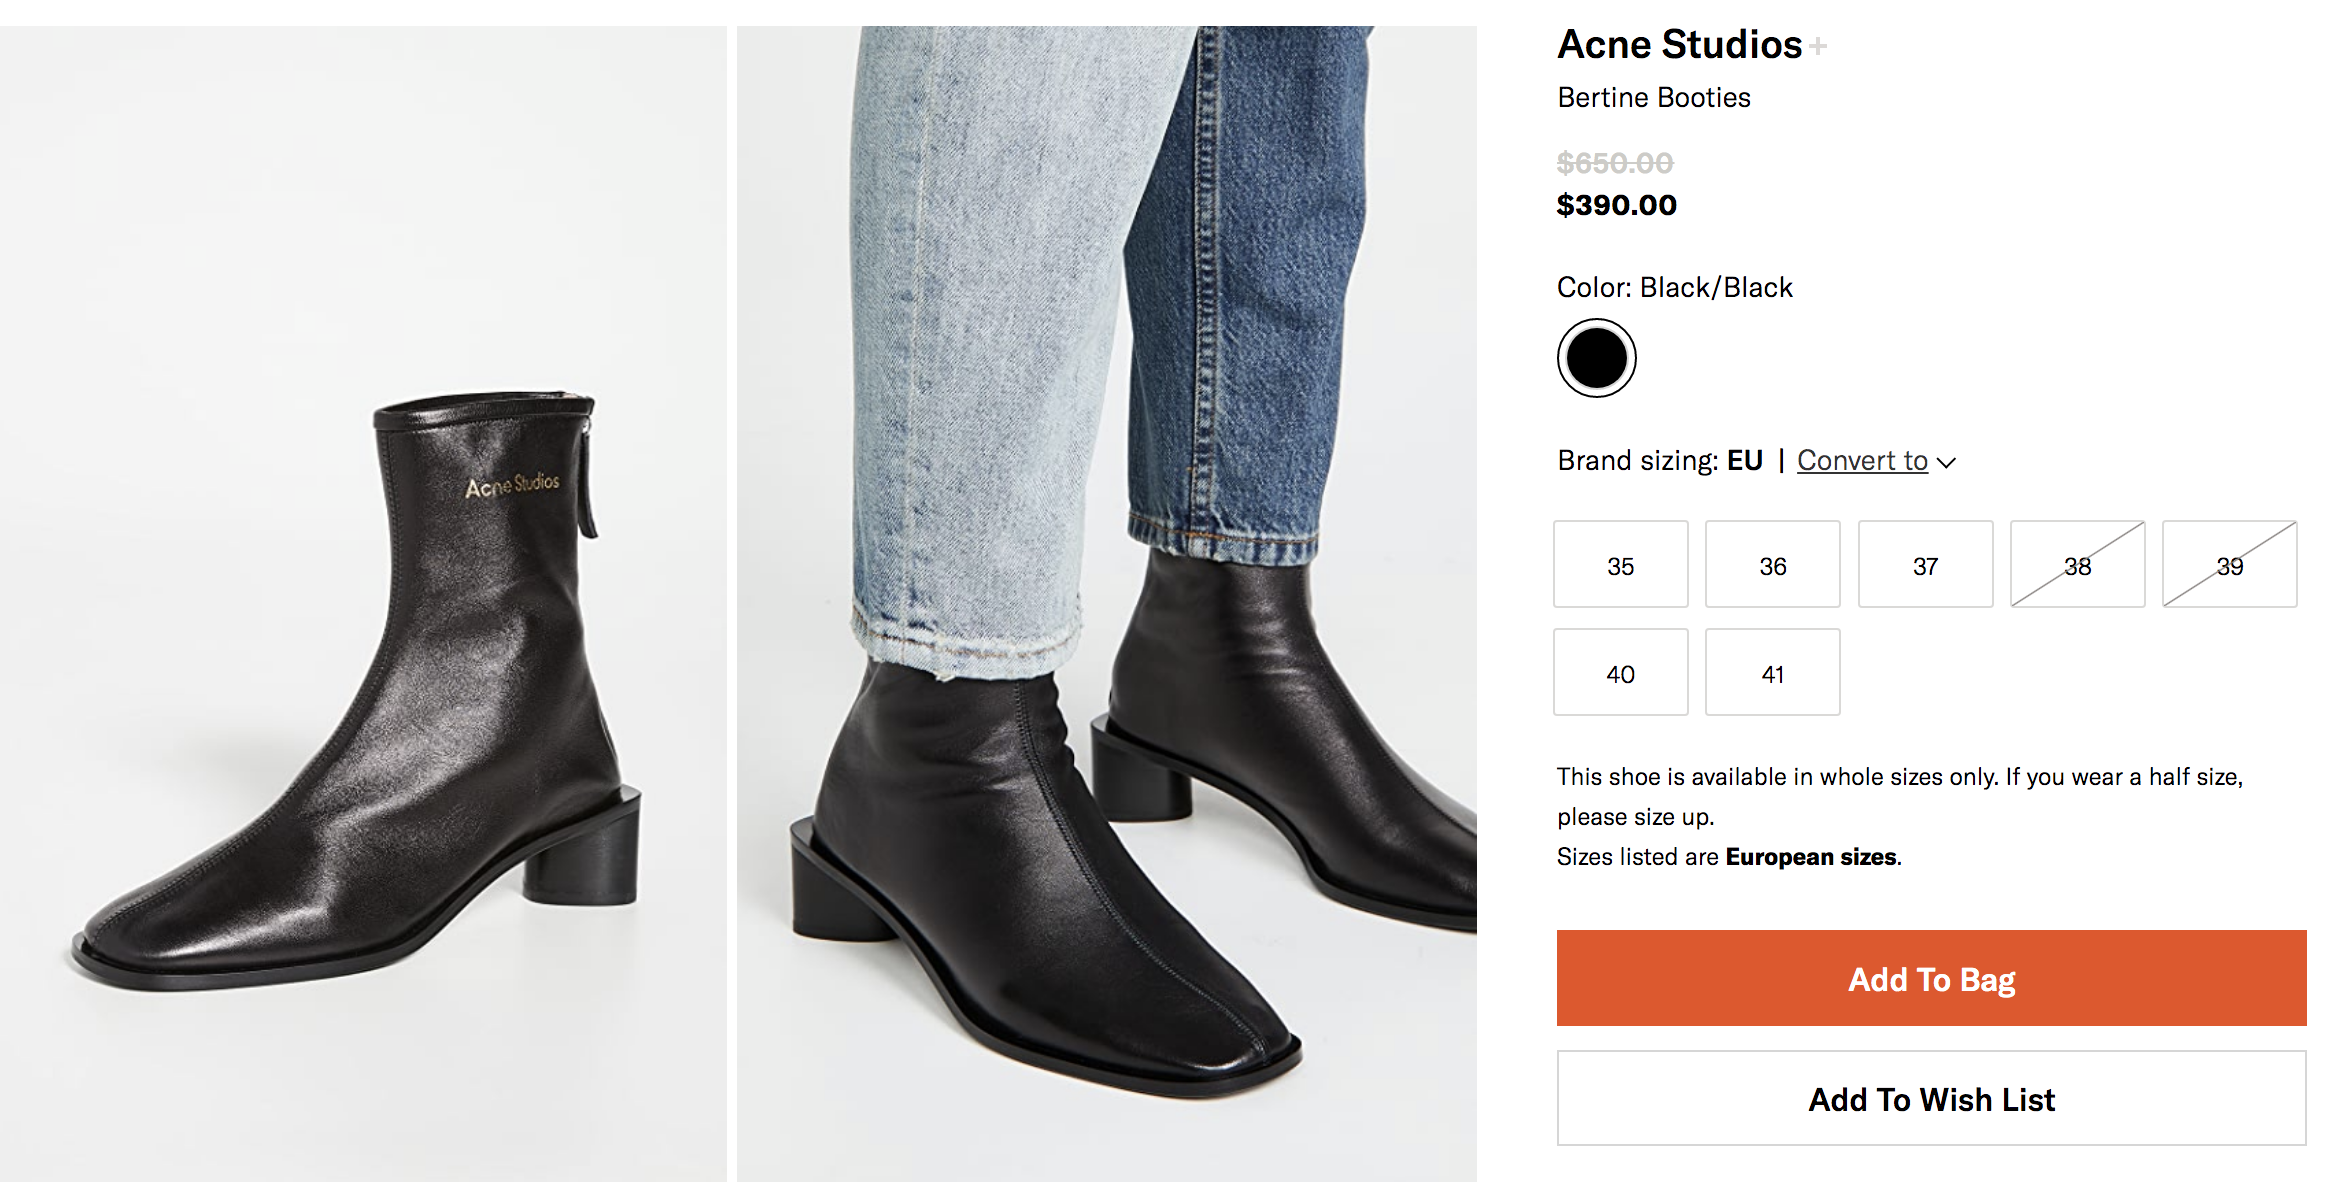Open the Acne Studios brand link
Screen dimensions: 2342x1182
point(1679,45)
